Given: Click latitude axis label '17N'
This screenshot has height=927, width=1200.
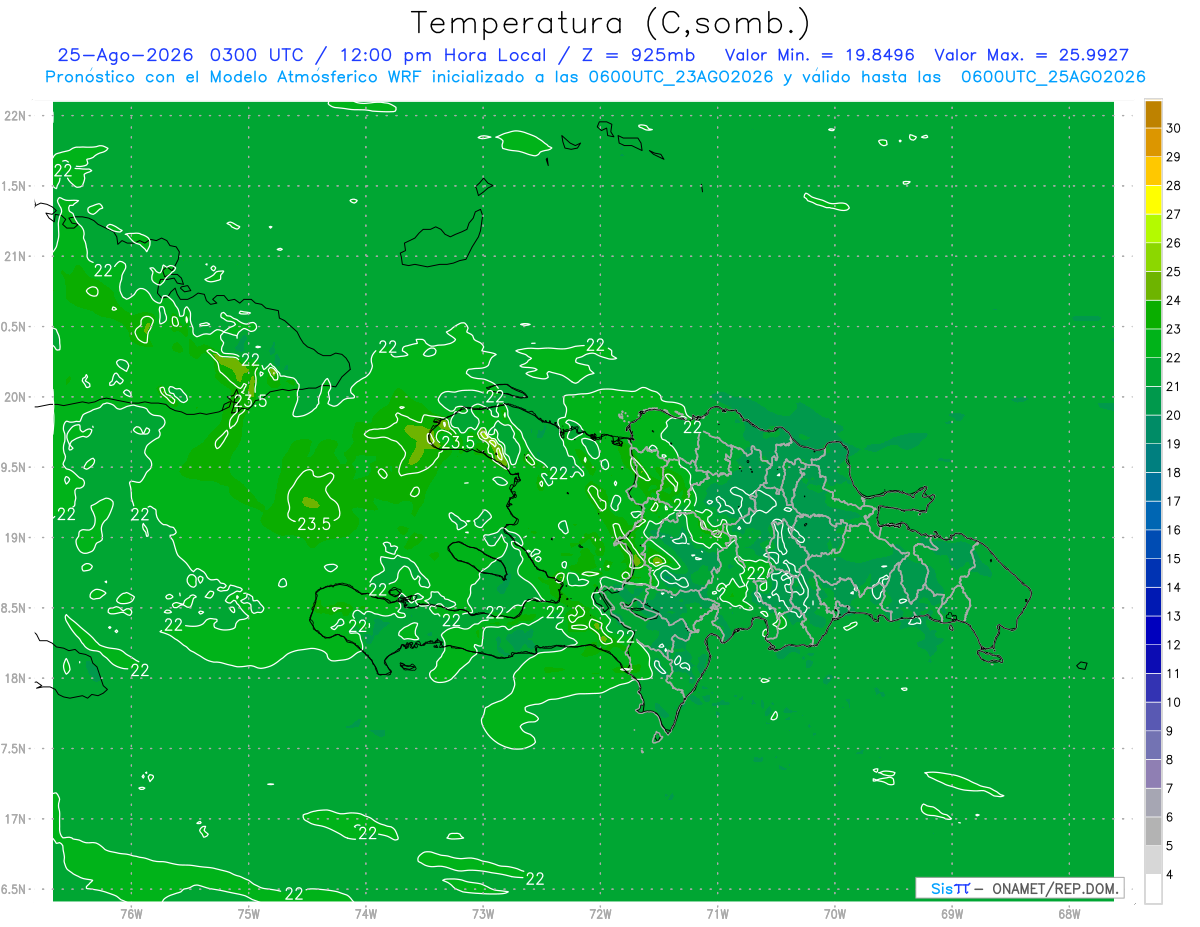Looking at the screenshot, I should pyautogui.click(x=17, y=819).
